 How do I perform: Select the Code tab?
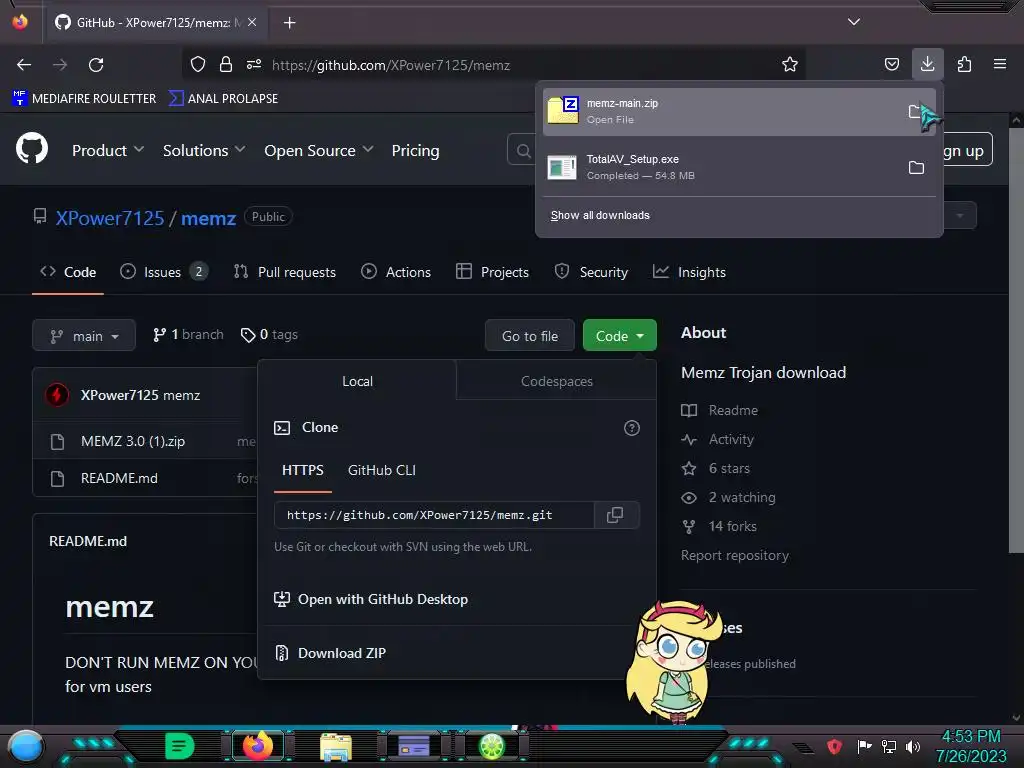pyautogui.click(x=68, y=272)
